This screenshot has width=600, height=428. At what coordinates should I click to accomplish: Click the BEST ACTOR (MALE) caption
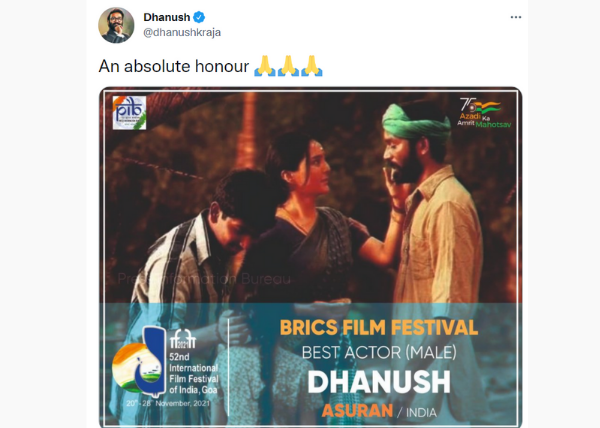click(x=379, y=352)
